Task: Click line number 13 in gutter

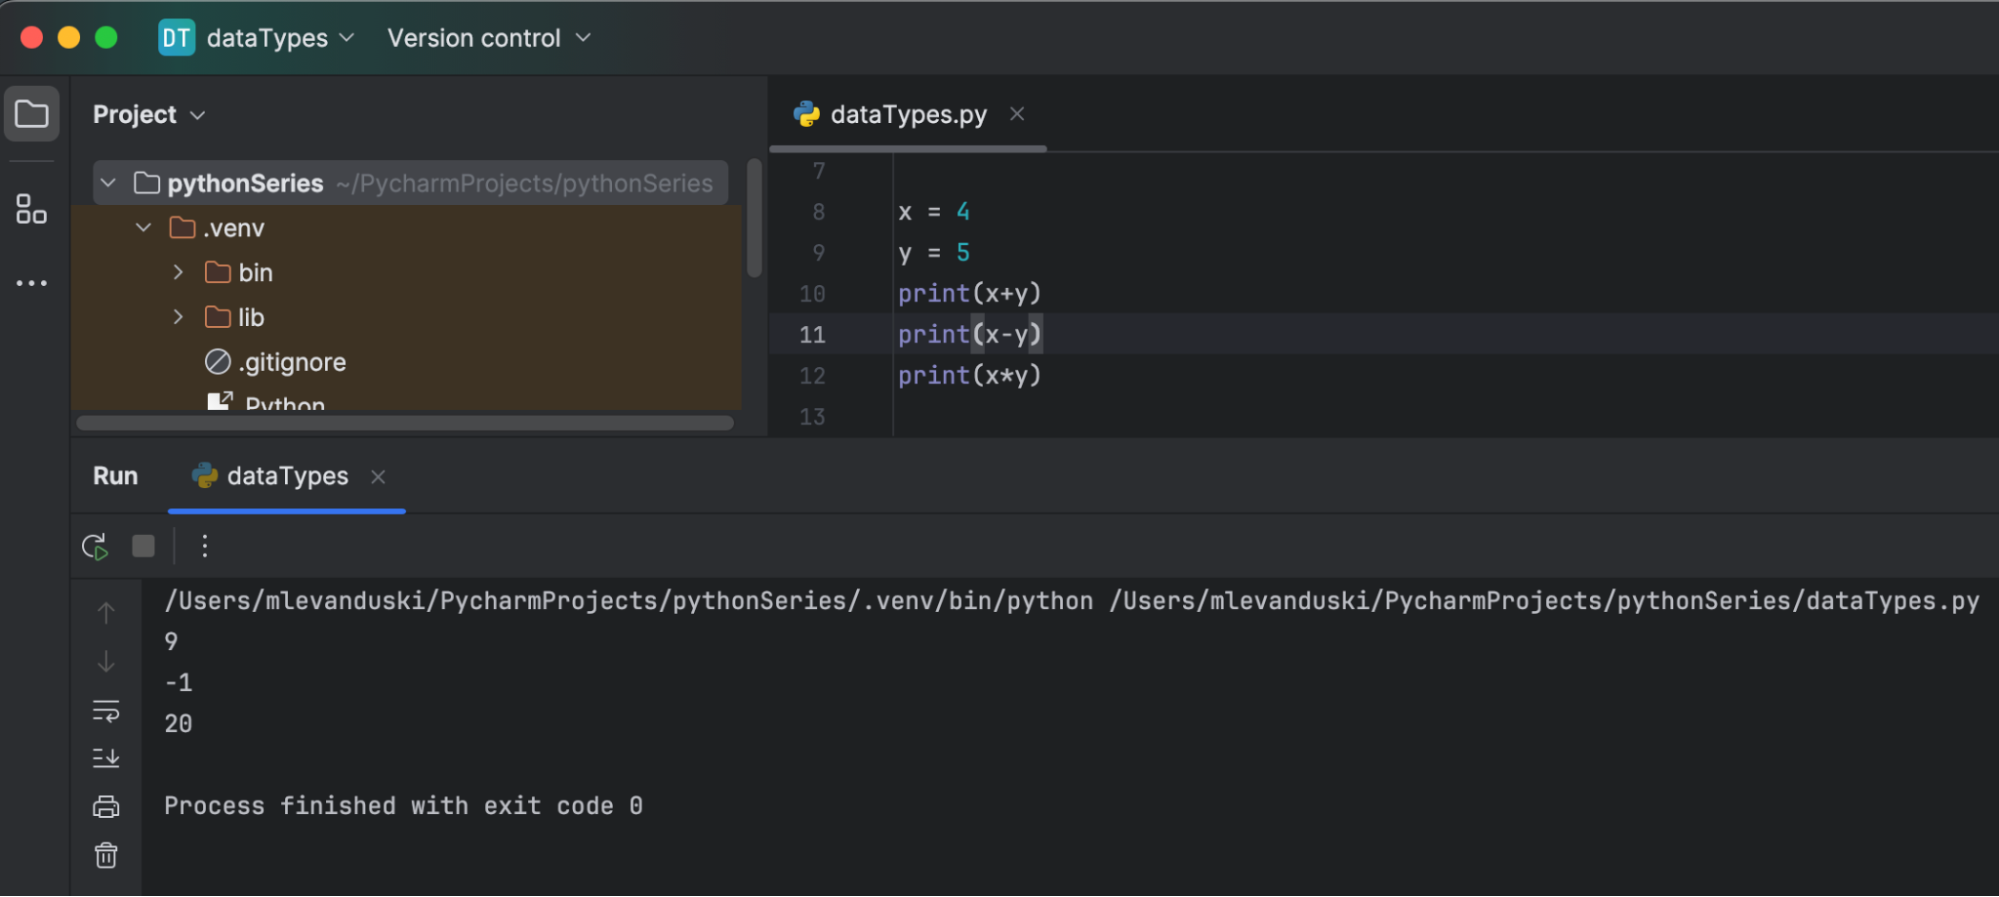Action: click(x=812, y=416)
